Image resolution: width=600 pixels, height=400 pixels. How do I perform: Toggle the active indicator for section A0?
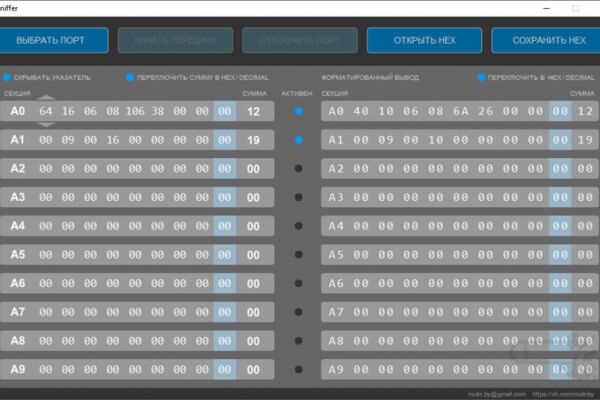[x=299, y=111]
